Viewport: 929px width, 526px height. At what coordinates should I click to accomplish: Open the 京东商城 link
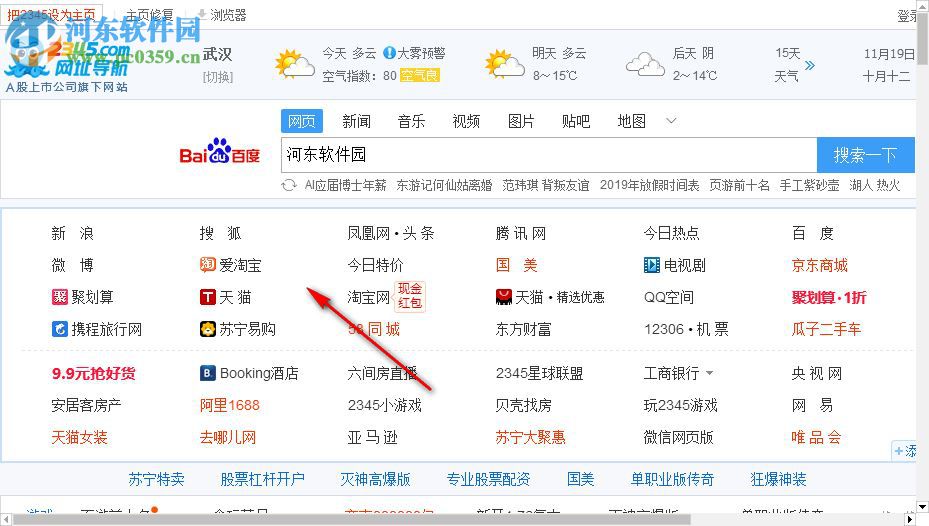[x=820, y=265]
